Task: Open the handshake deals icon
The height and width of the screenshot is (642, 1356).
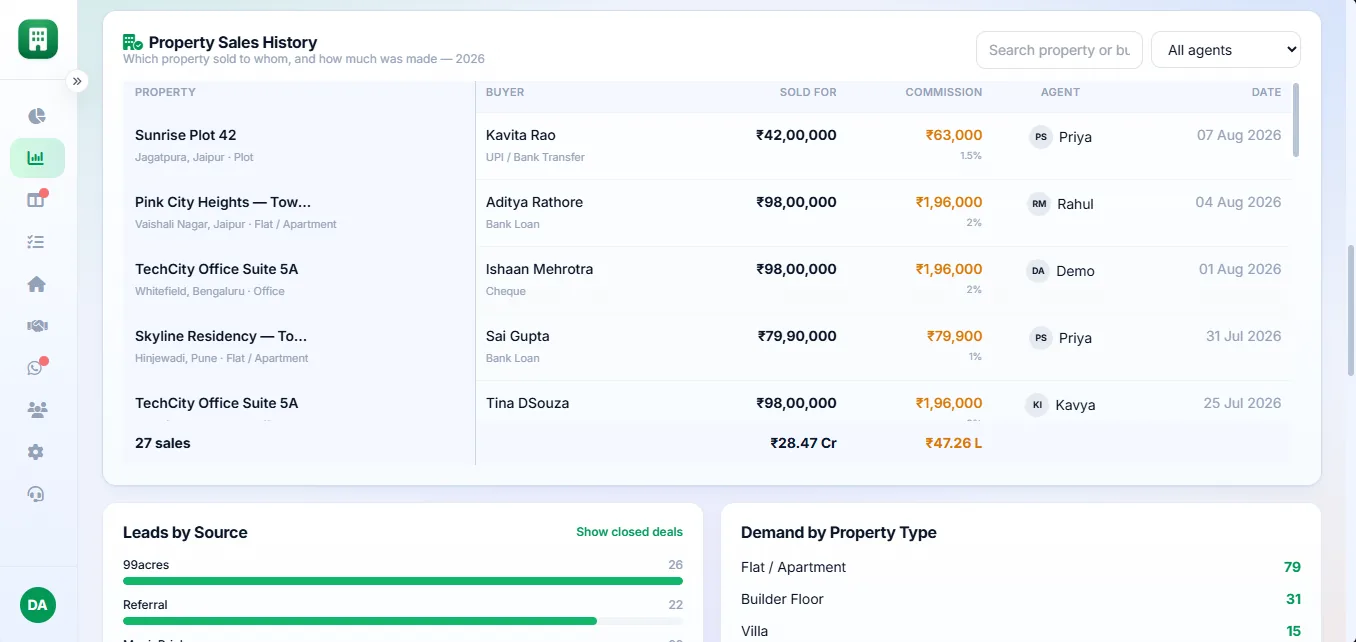Action: pos(37,326)
